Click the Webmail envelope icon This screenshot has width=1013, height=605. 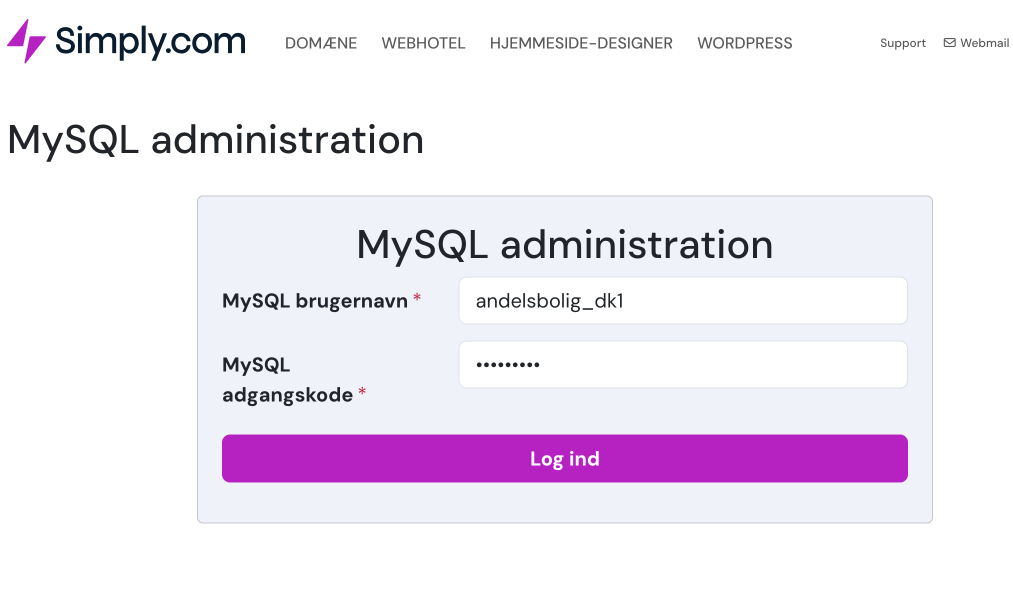click(949, 43)
